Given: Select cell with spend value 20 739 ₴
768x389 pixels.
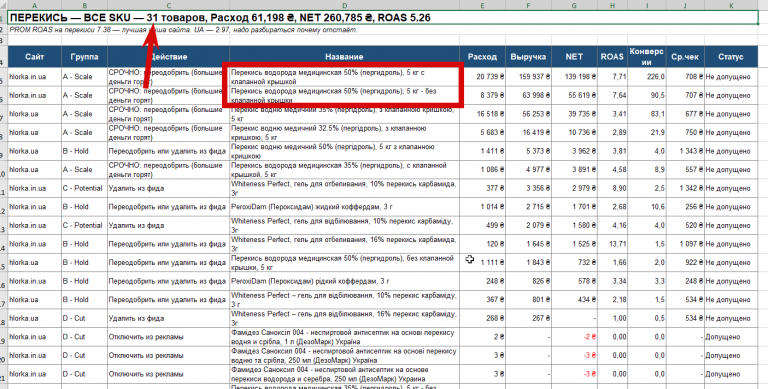Looking at the screenshot, I should click(482, 77).
